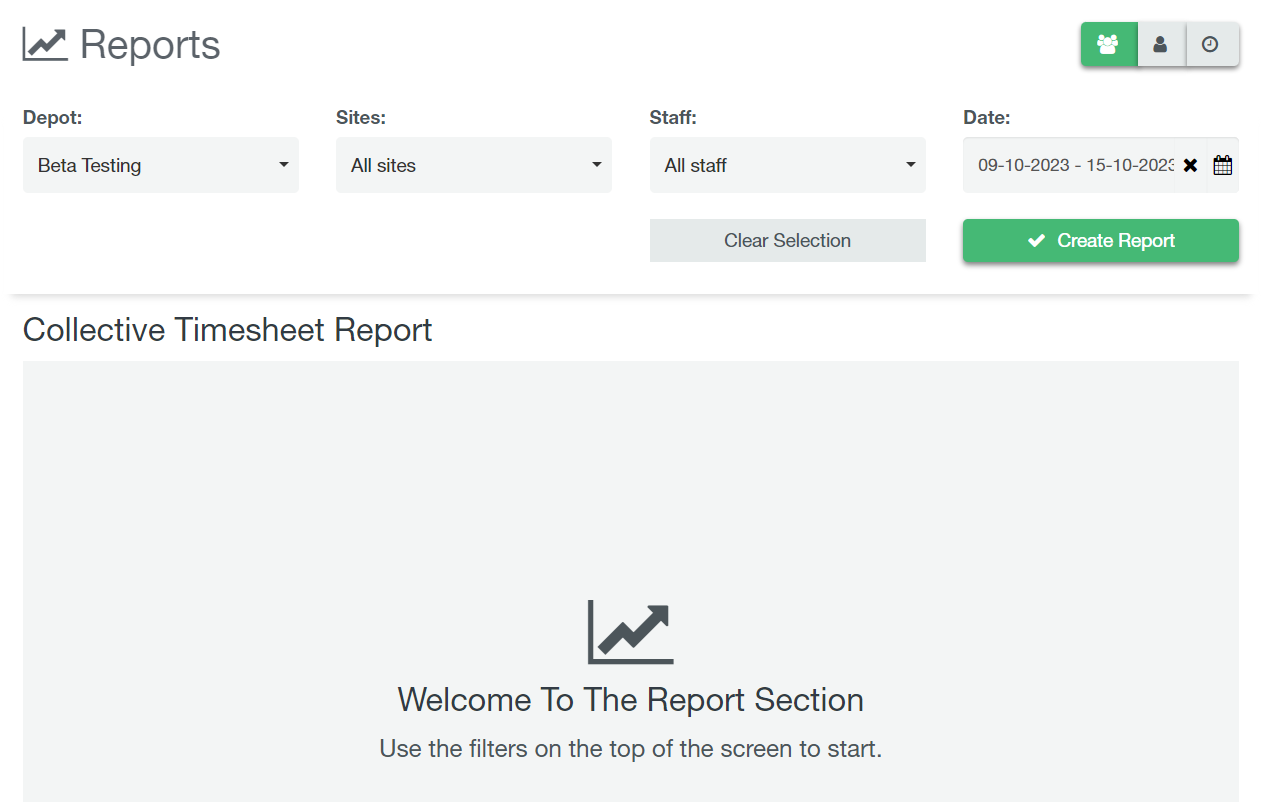Click the Collective Timesheet Report heading
This screenshot has width=1262, height=802.
click(228, 330)
